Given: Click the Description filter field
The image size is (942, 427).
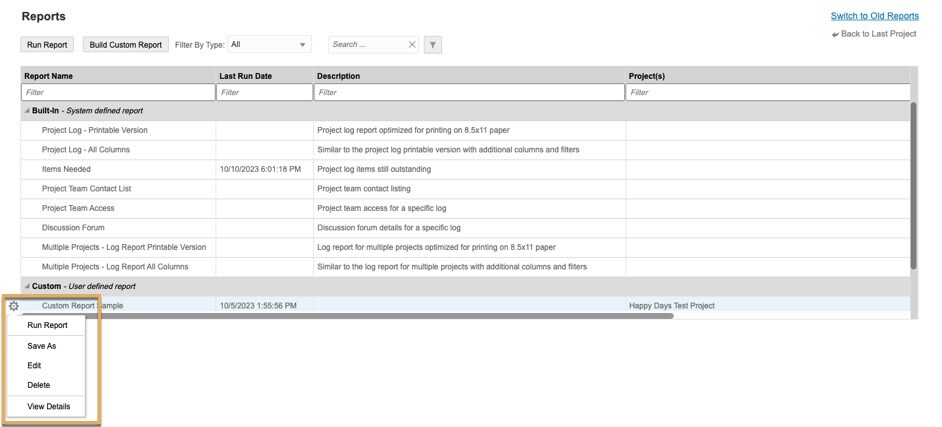Looking at the screenshot, I should (470, 92).
